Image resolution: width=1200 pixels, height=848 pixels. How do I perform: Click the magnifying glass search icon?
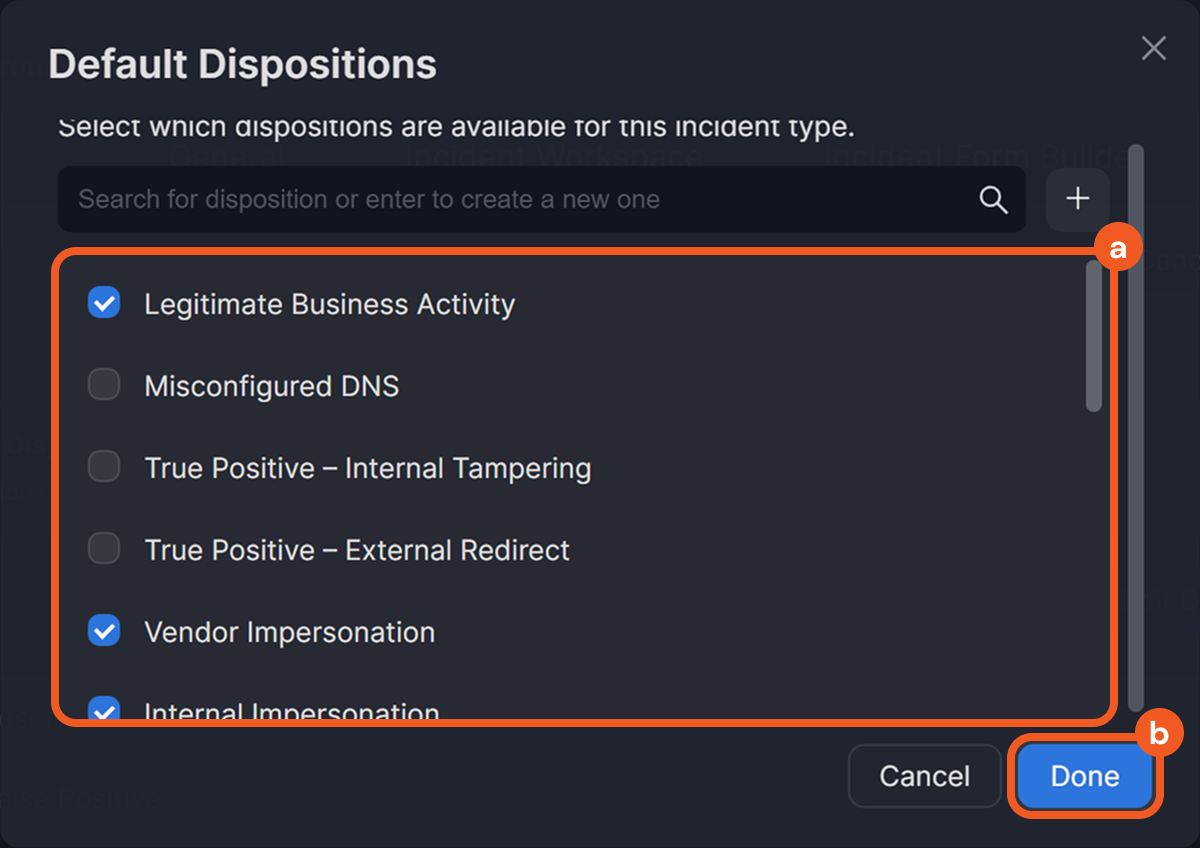click(x=993, y=199)
